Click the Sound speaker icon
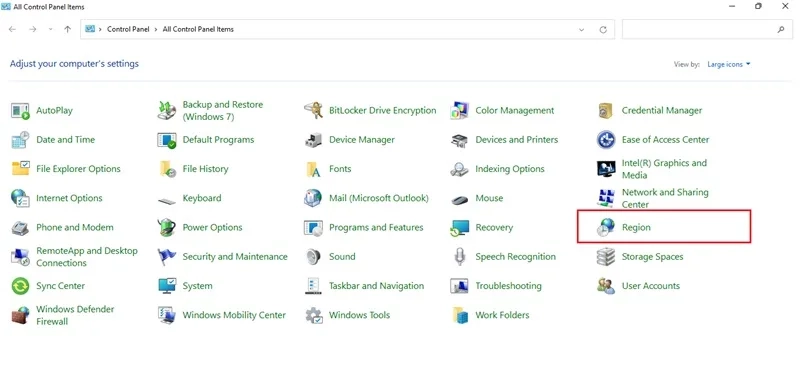Viewport: 800px width, 365px height. [x=313, y=257]
